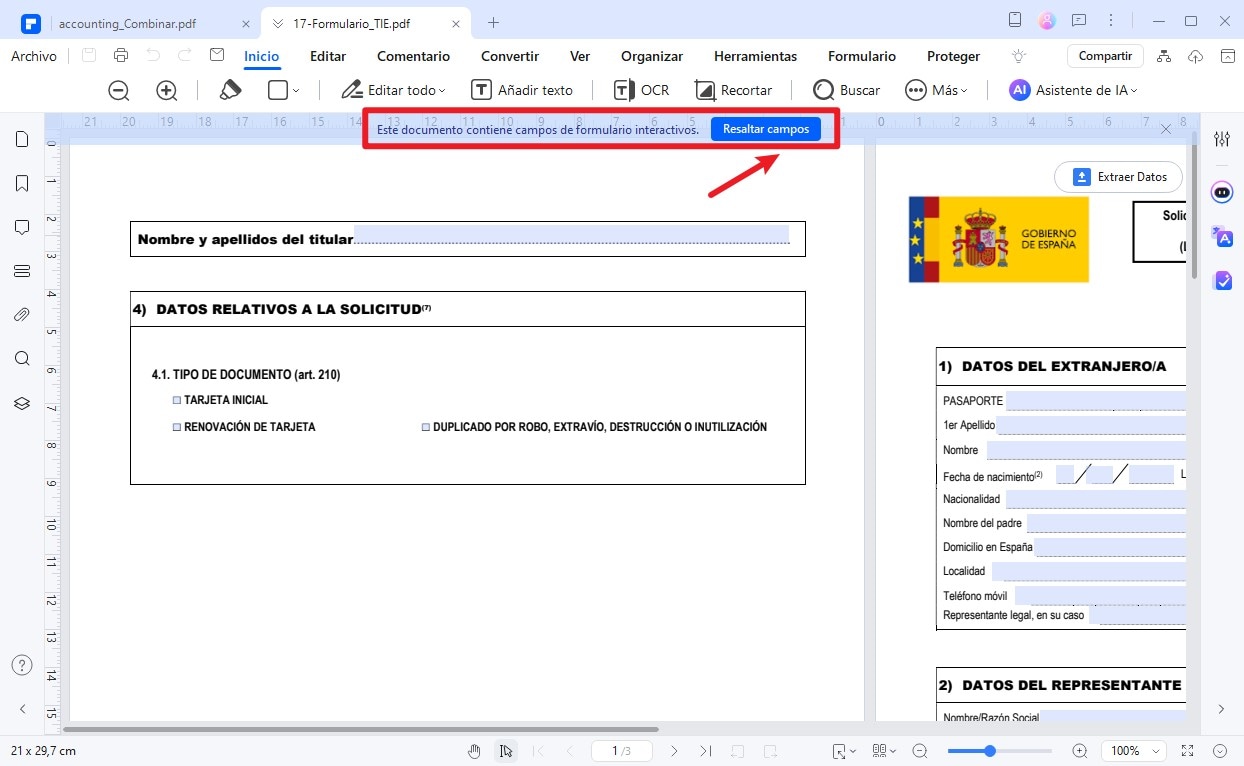Open the page thumbnails panel in the left sidebar

point(22,139)
